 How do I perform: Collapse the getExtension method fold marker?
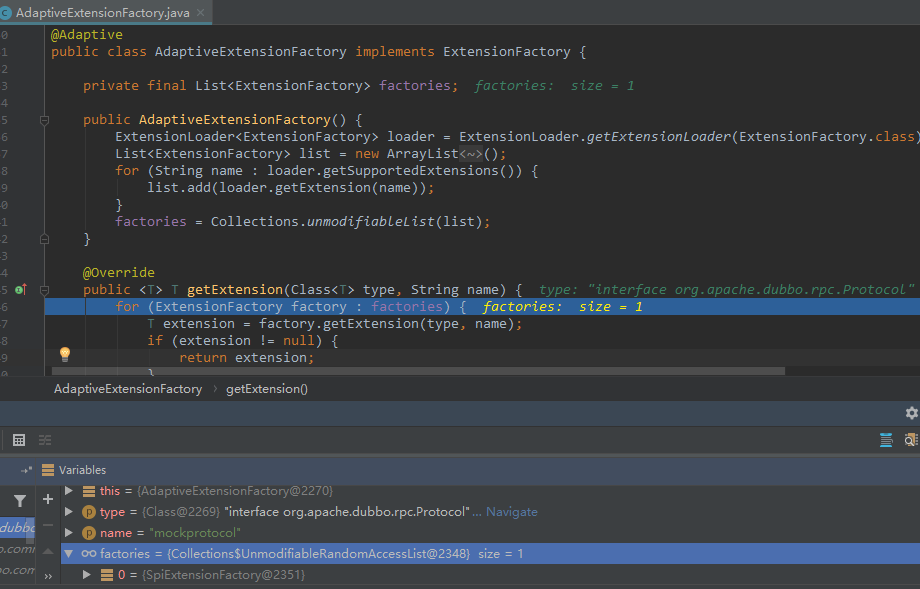tap(44, 290)
